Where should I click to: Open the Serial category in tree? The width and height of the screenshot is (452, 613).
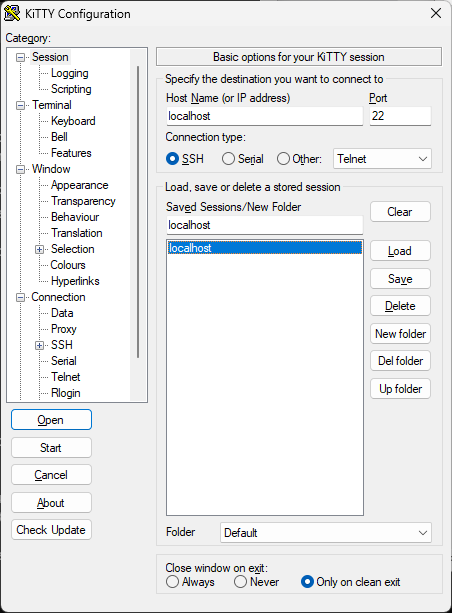pos(64,361)
